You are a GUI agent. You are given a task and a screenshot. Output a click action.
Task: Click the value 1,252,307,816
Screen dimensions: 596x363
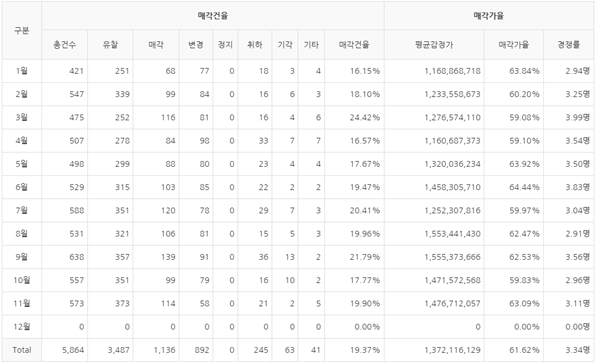pyautogui.click(x=452, y=210)
